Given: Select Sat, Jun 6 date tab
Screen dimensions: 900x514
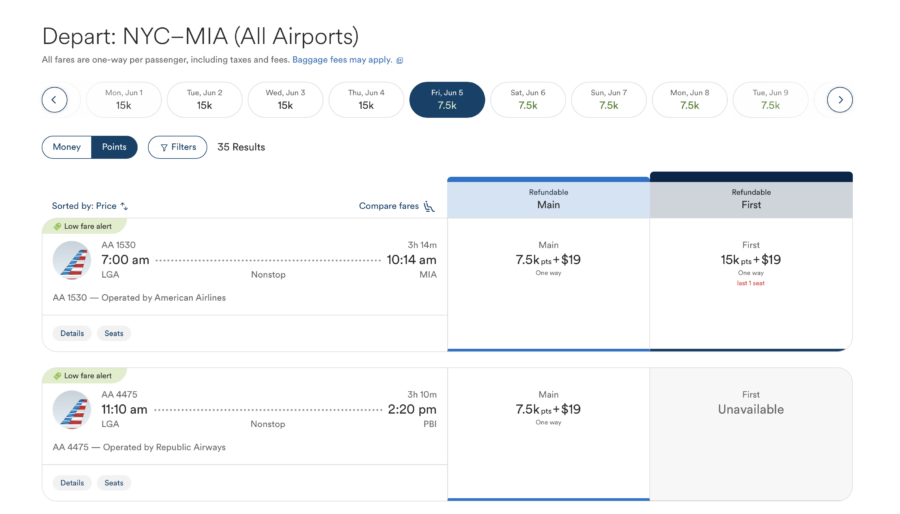Looking at the screenshot, I should tap(528, 100).
